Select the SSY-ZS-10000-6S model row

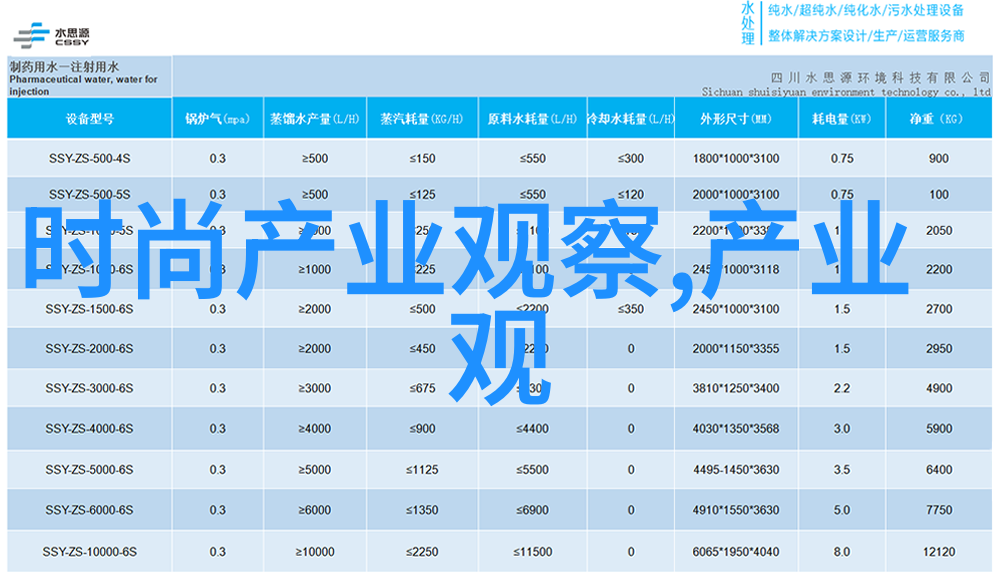pos(89,552)
